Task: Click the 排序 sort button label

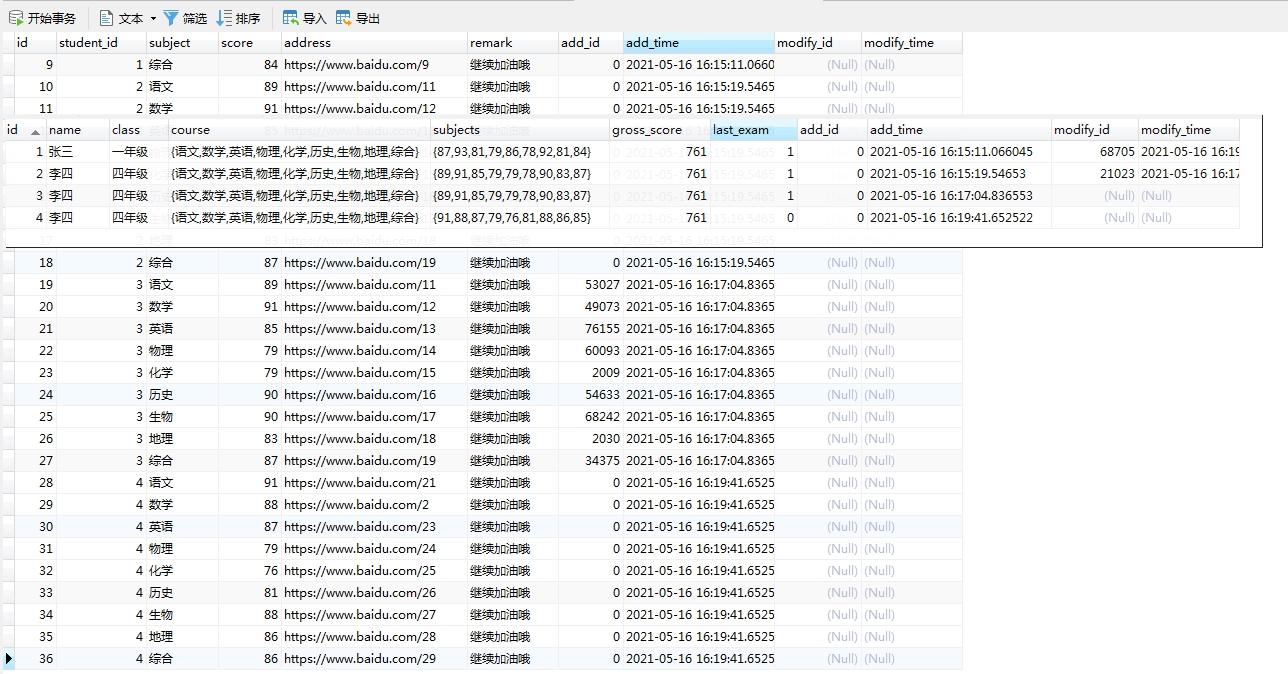Action: coord(248,18)
